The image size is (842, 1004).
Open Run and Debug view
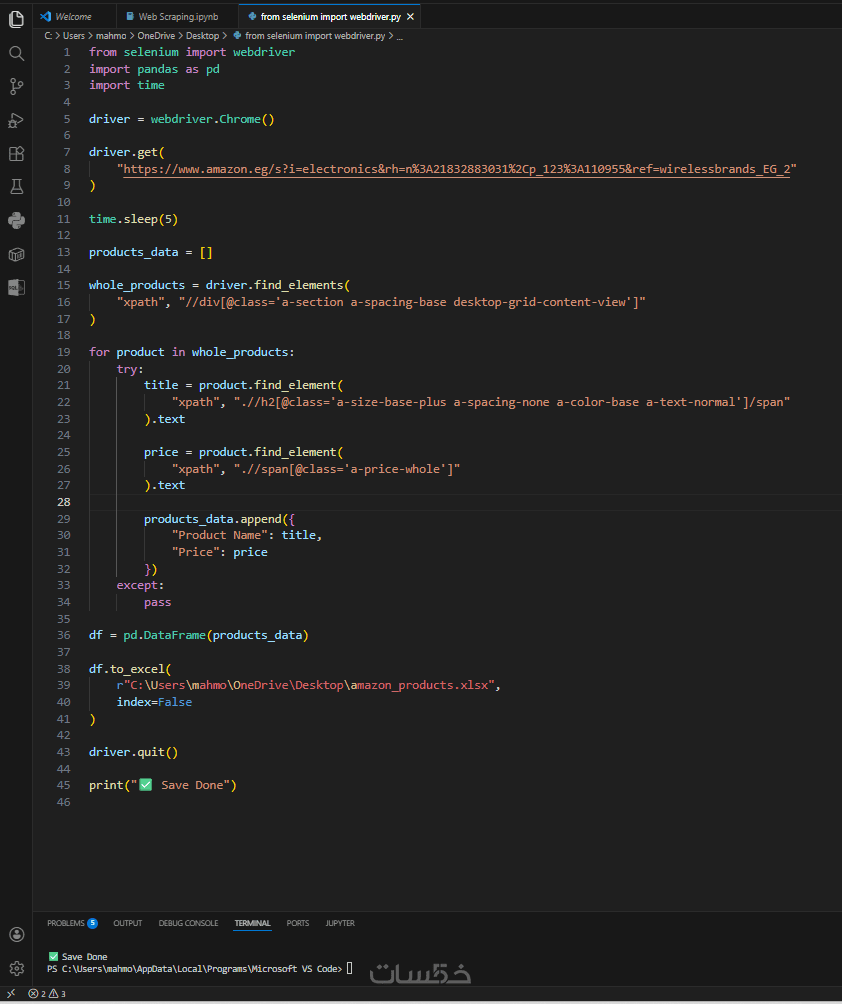click(16, 120)
